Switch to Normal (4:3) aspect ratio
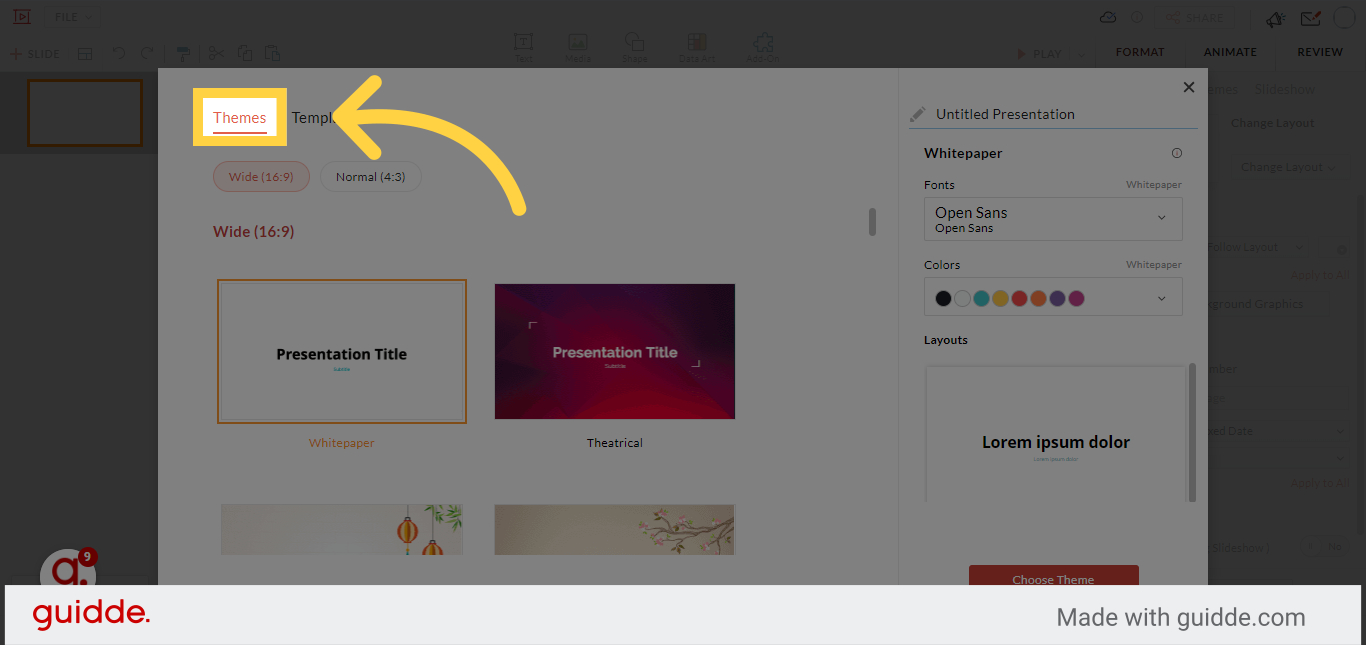 coord(371,176)
